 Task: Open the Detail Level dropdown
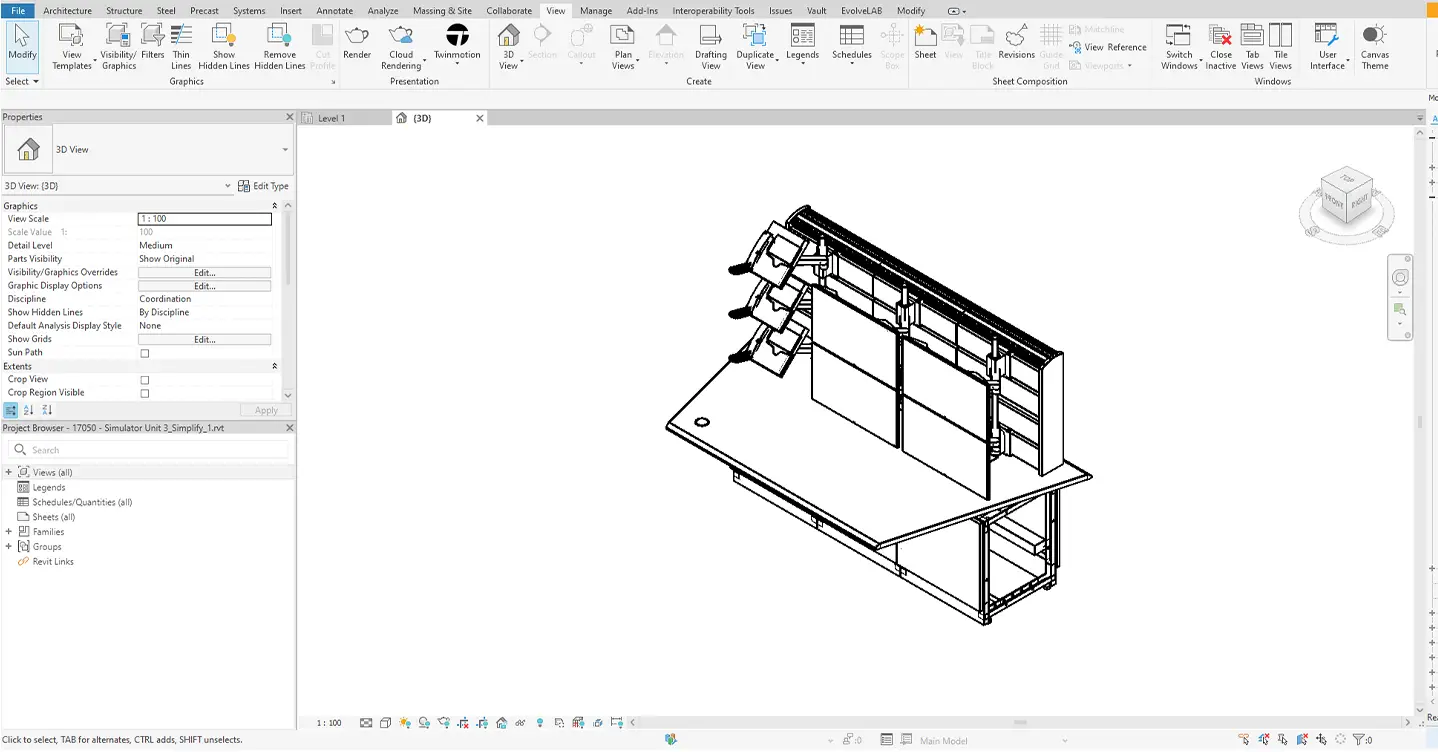click(204, 245)
